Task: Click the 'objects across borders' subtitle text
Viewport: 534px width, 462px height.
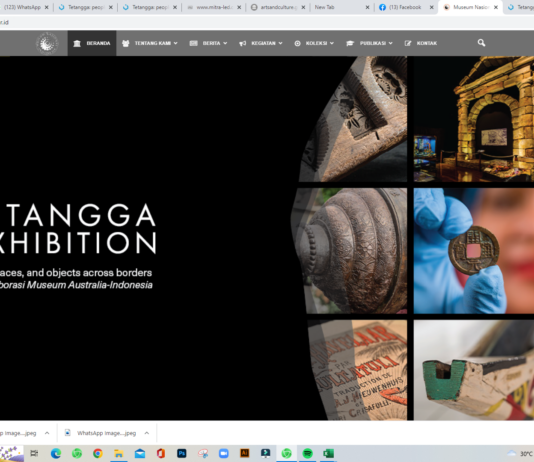Action: coord(99,273)
